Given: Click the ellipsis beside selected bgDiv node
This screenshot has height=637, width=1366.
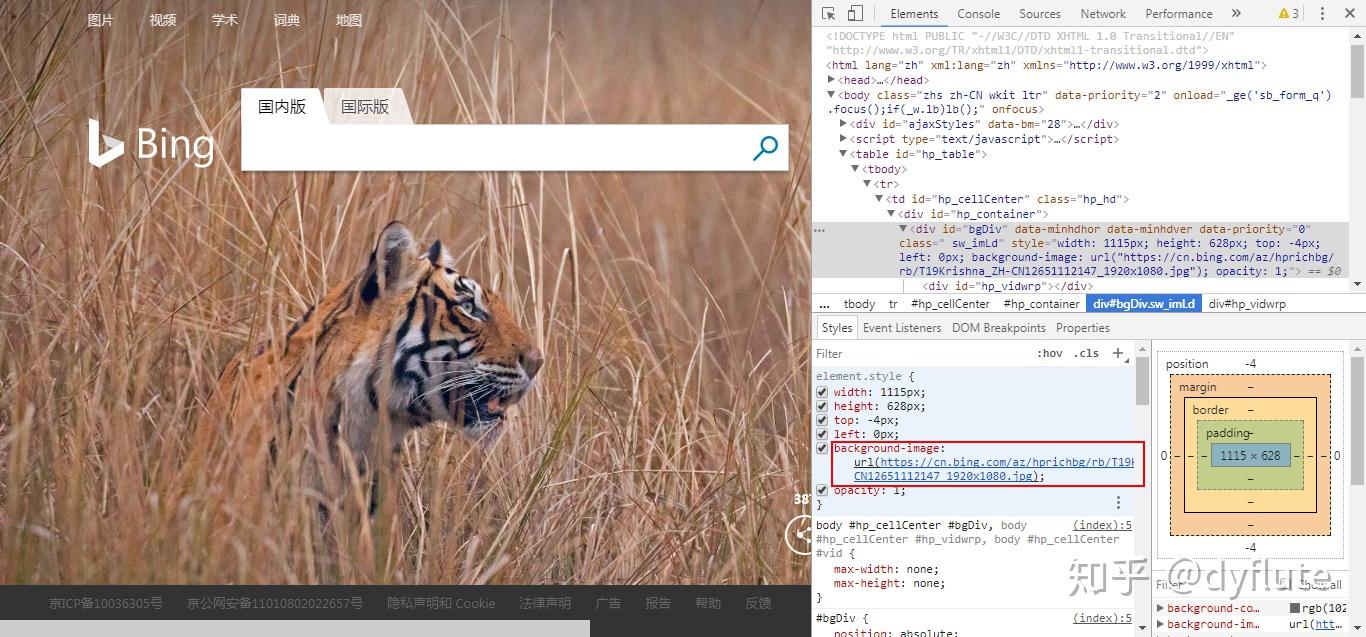Looking at the screenshot, I should pyautogui.click(x=820, y=229).
